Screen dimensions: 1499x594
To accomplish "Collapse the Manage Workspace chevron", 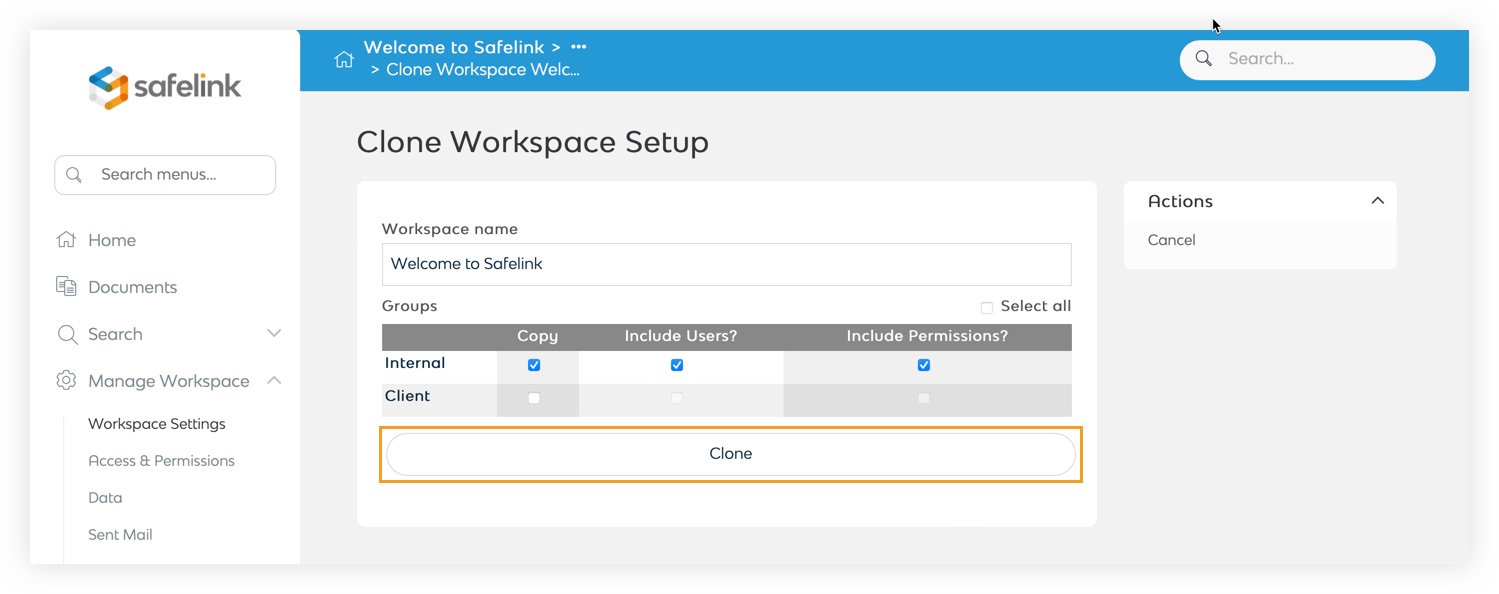I will (x=274, y=380).
